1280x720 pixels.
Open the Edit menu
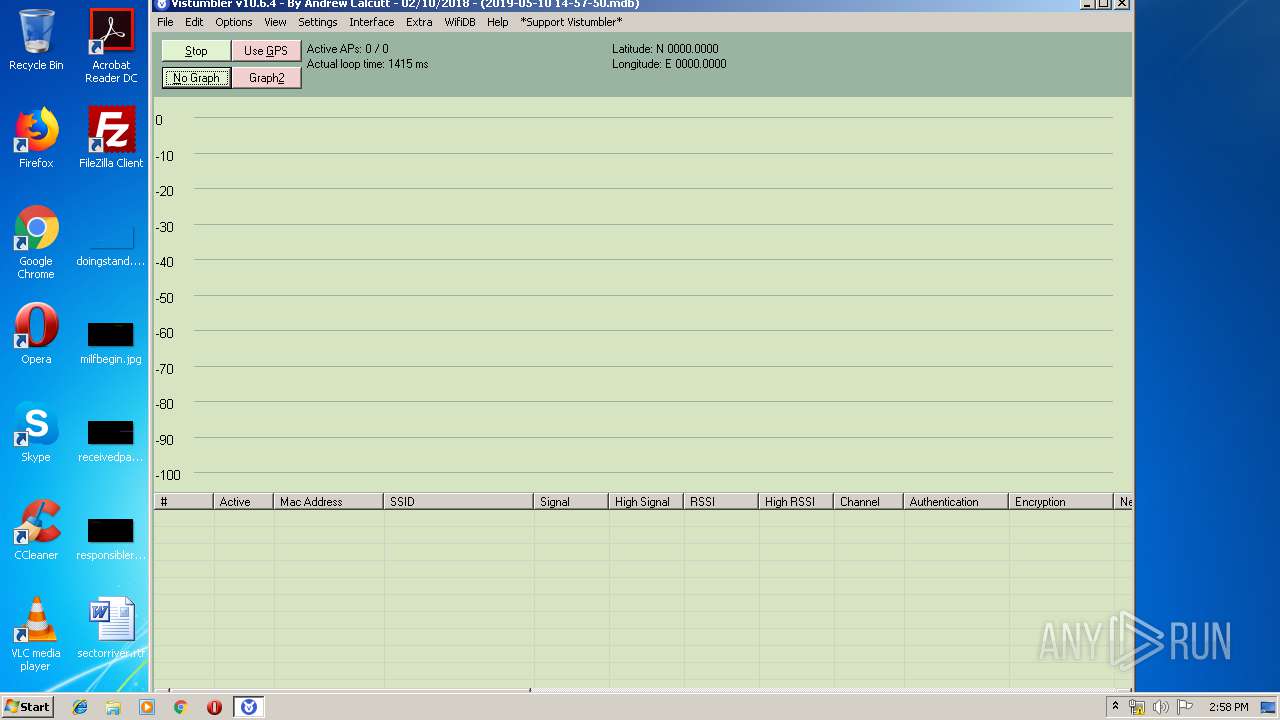[x=194, y=22]
